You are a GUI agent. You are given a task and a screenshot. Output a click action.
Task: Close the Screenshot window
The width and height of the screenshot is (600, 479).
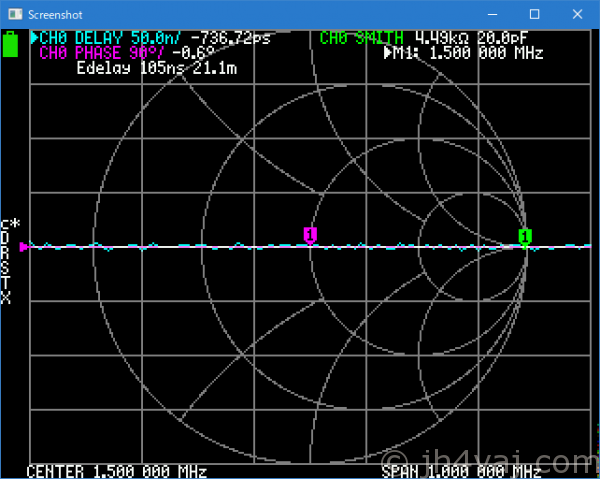(x=579, y=14)
